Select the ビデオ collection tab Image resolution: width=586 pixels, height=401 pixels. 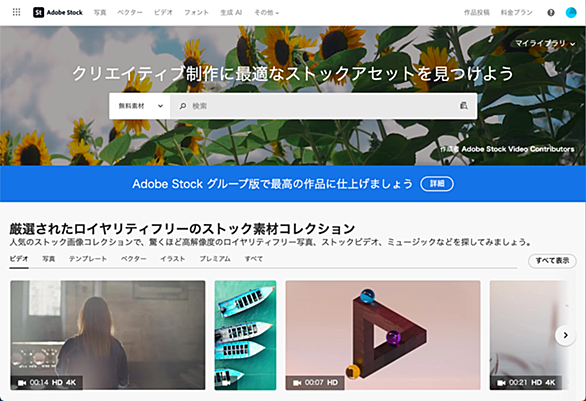(x=19, y=259)
